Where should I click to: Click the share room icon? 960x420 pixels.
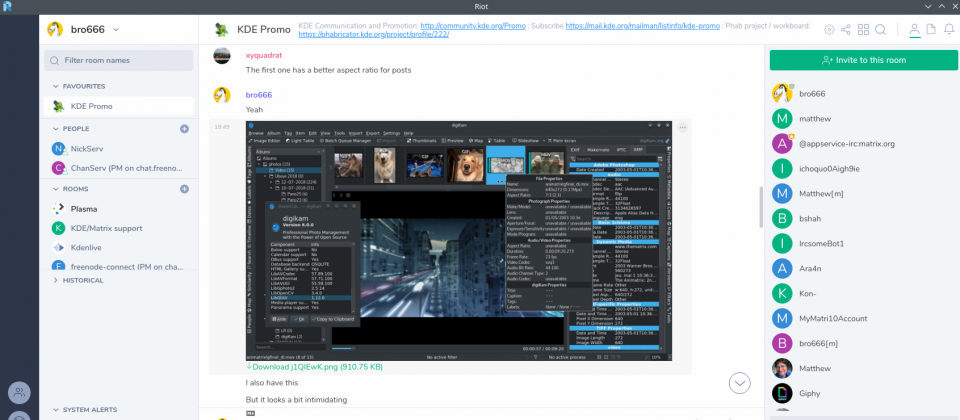click(x=846, y=29)
